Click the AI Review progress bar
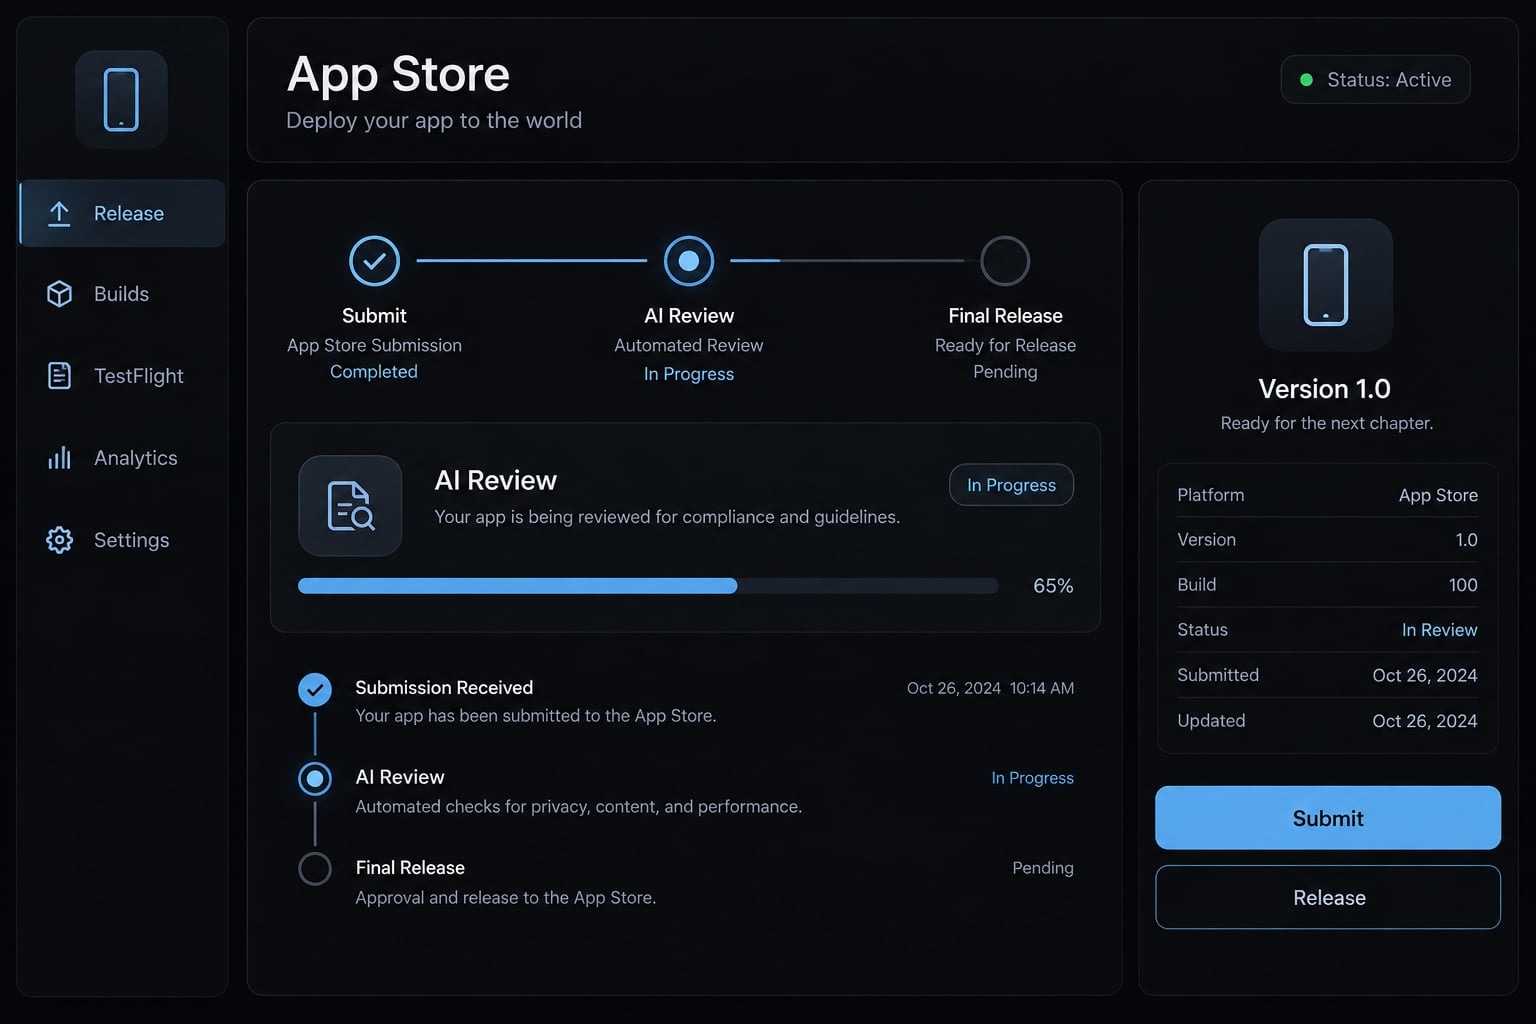1536x1024 pixels. (648, 586)
